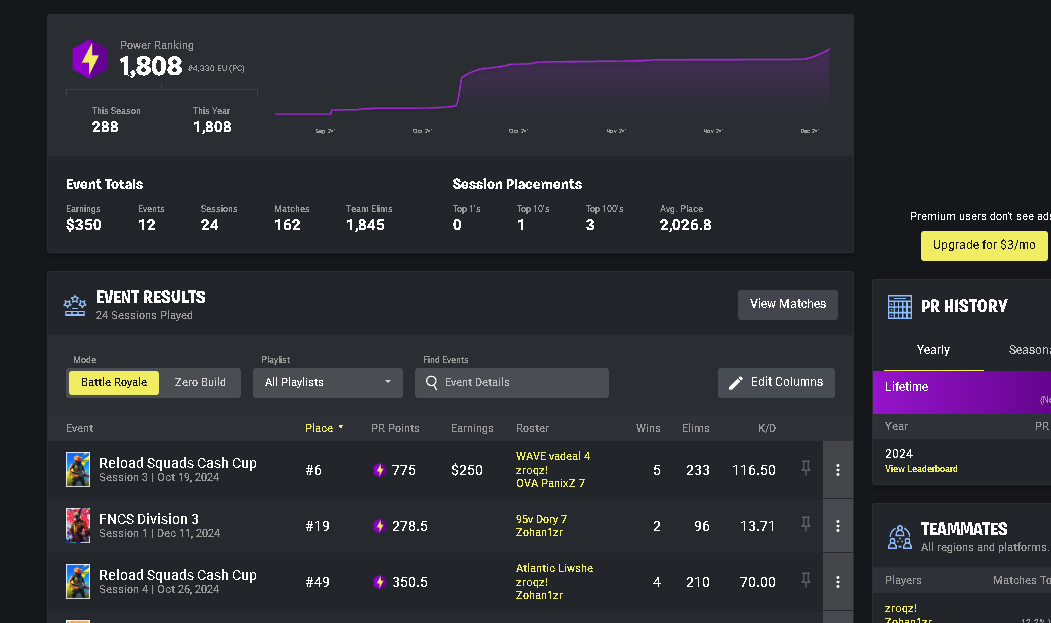
Task: Sort by the Elims column header
Action: pos(696,428)
